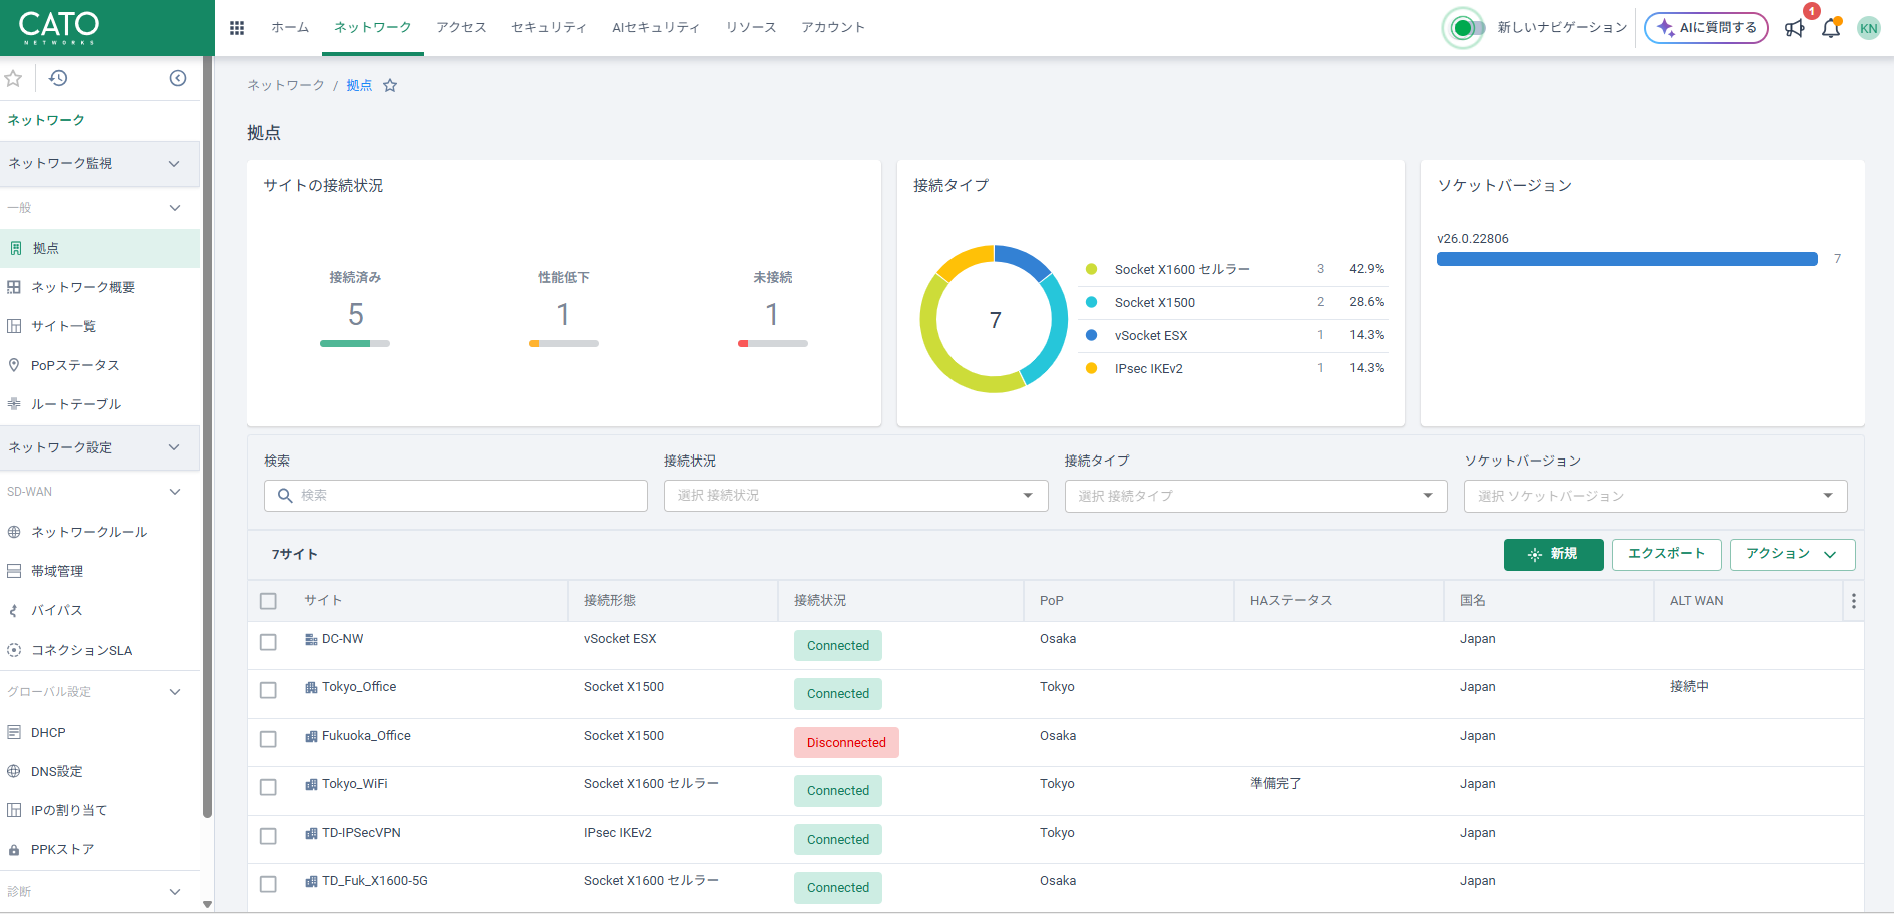Open the 接続状況 filter dropdown
Image resolution: width=1894 pixels, height=914 pixels.
[856, 496]
